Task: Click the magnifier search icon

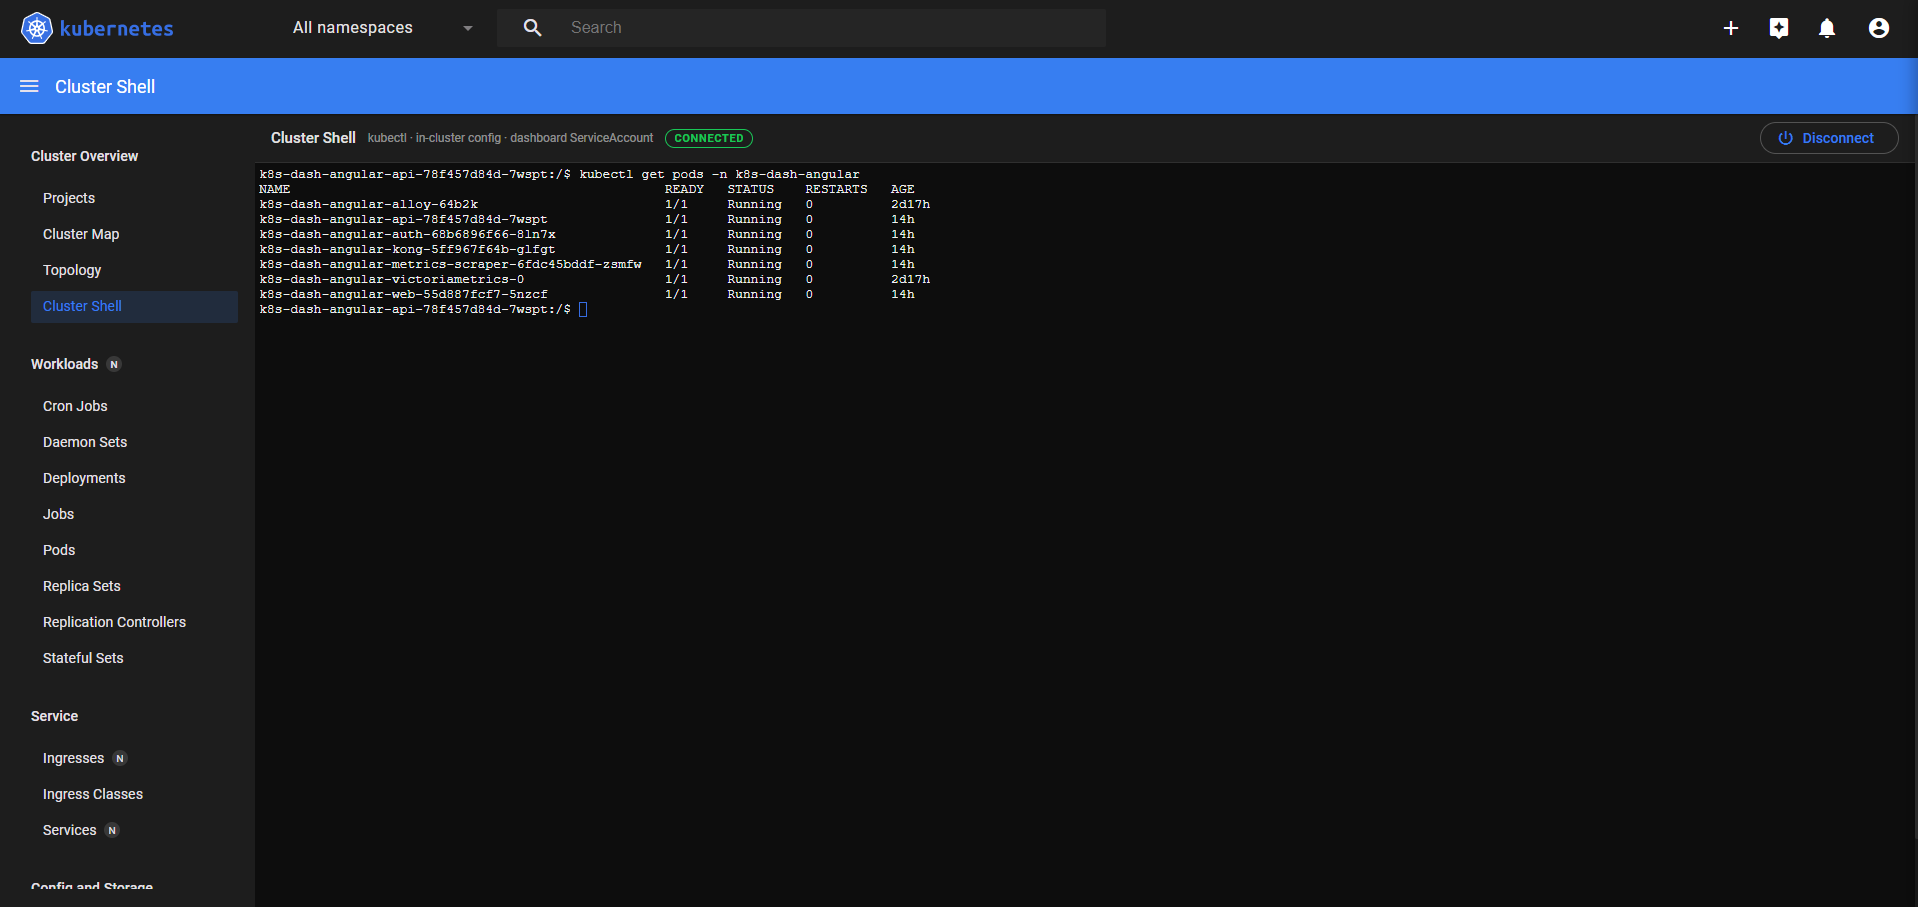Action: point(533,28)
